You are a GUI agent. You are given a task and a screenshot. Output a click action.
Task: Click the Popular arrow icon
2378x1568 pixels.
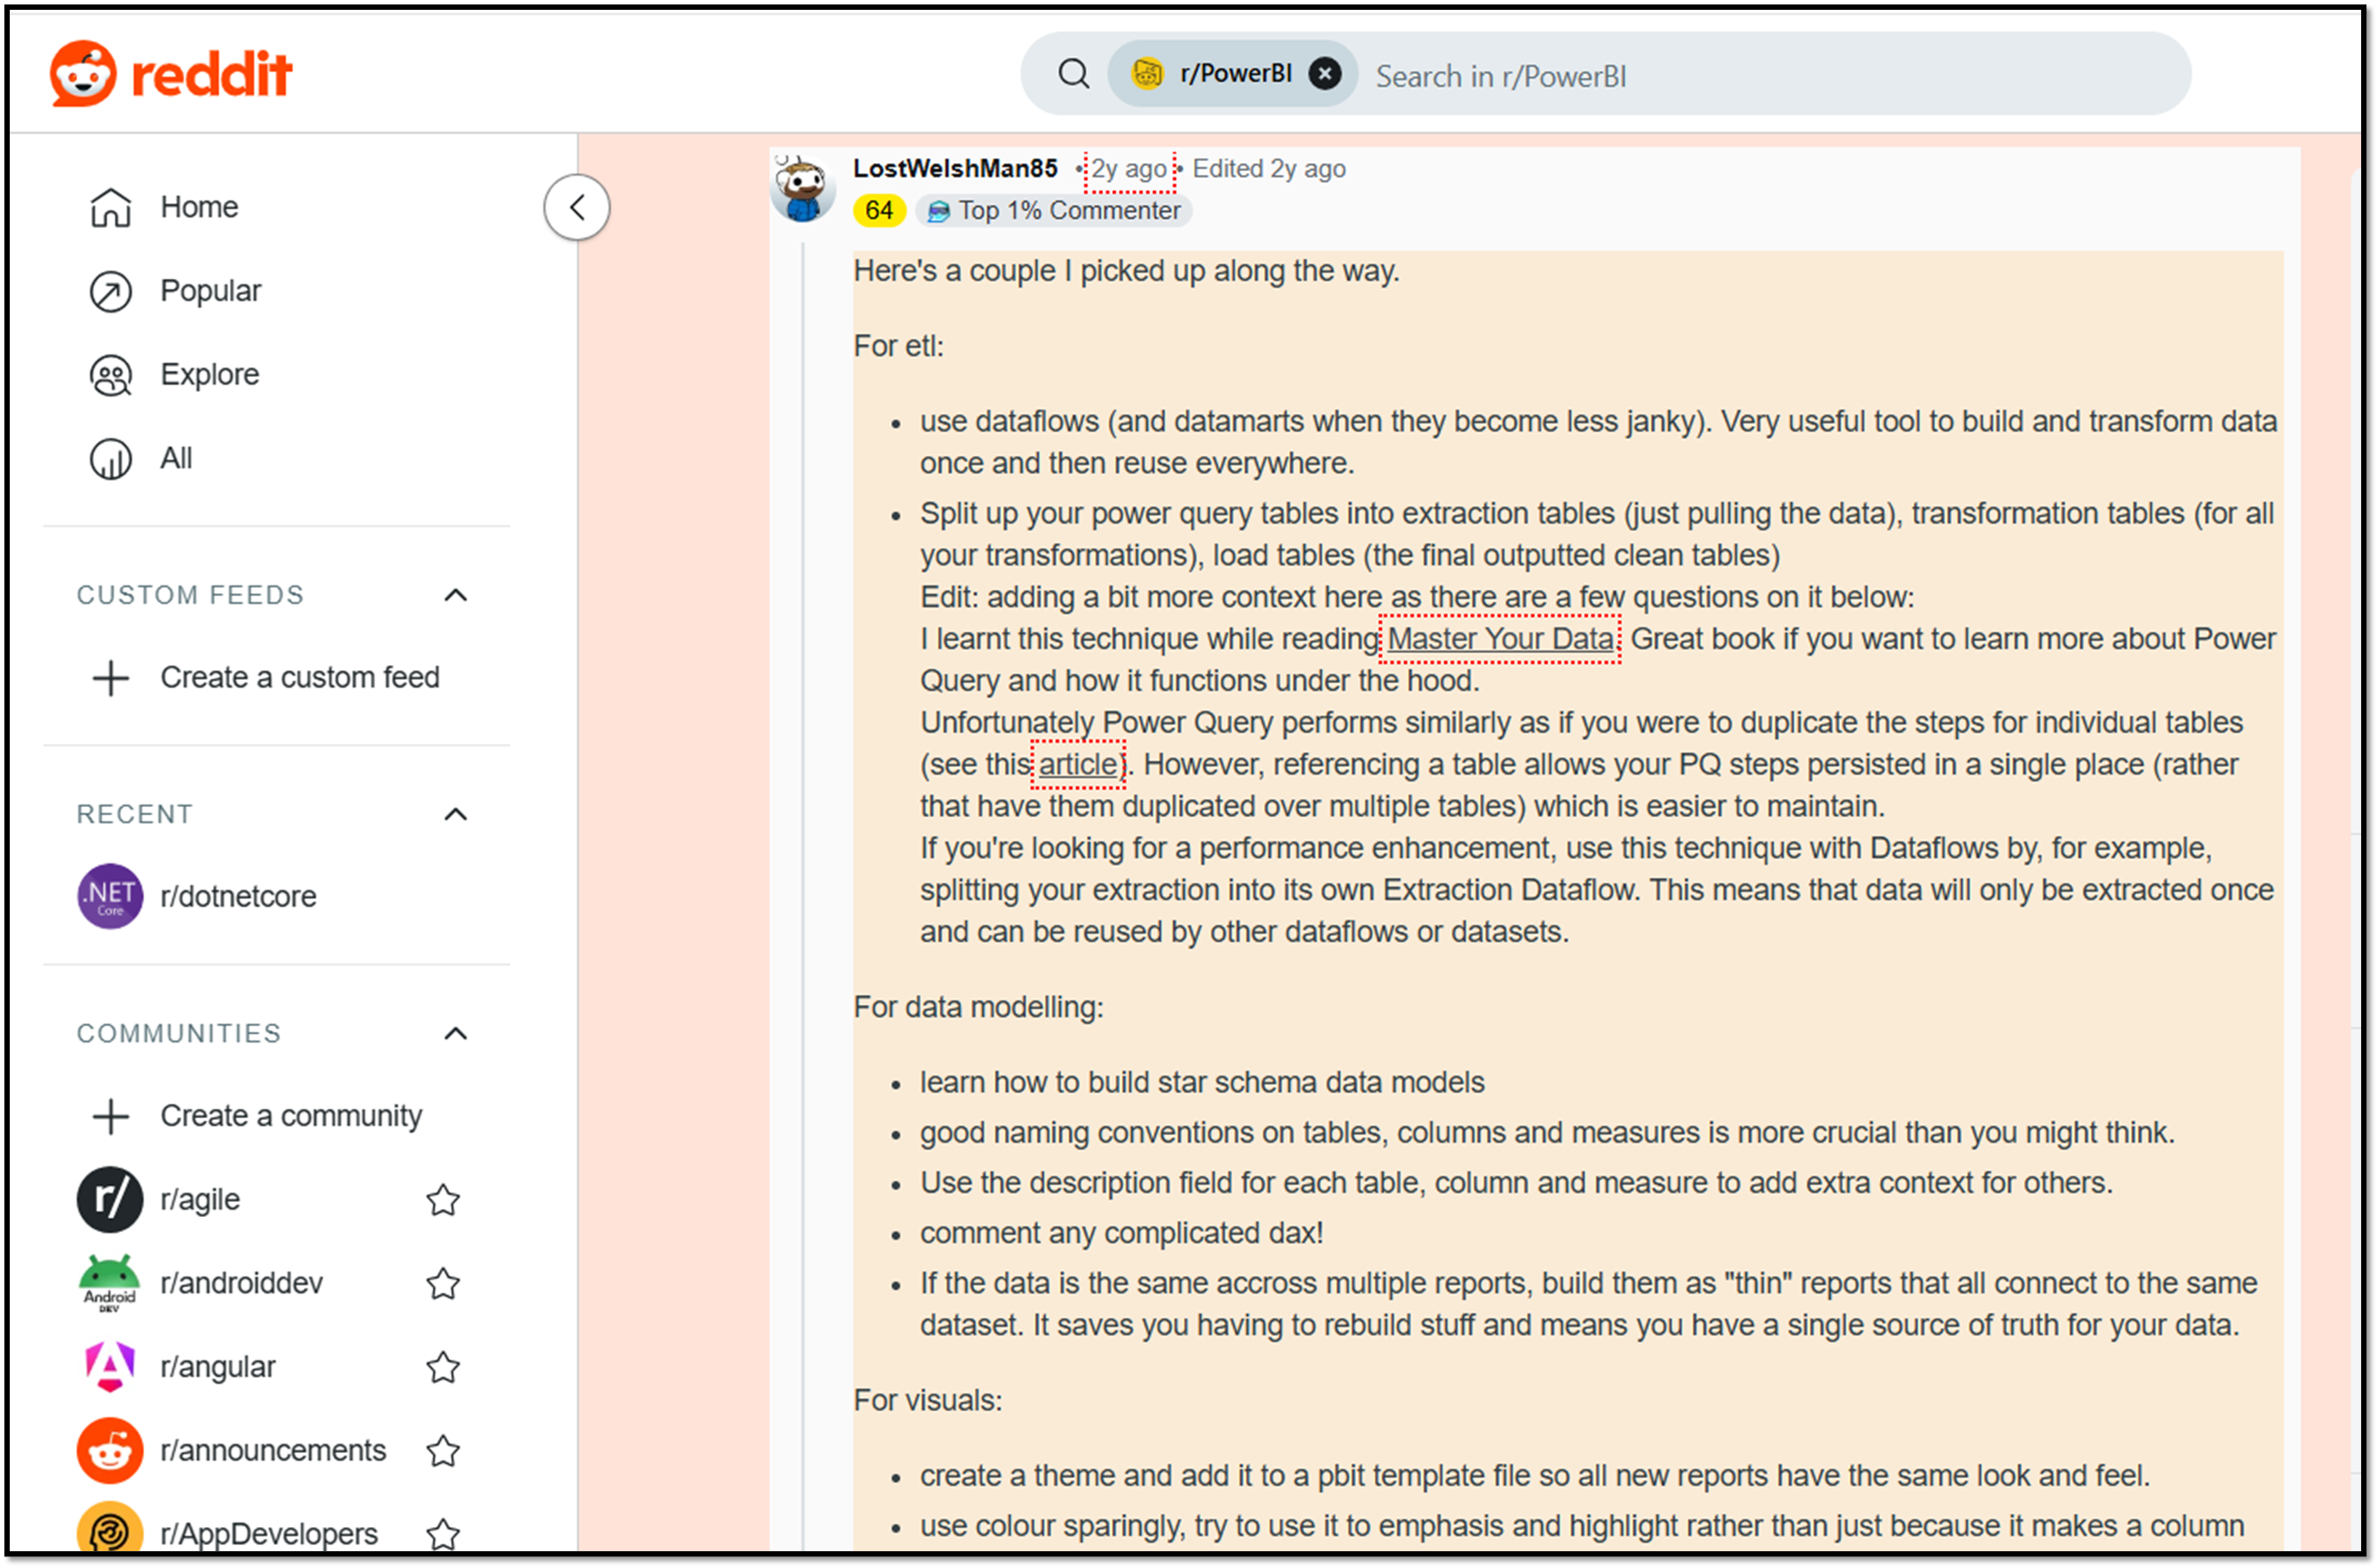(x=110, y=291)
